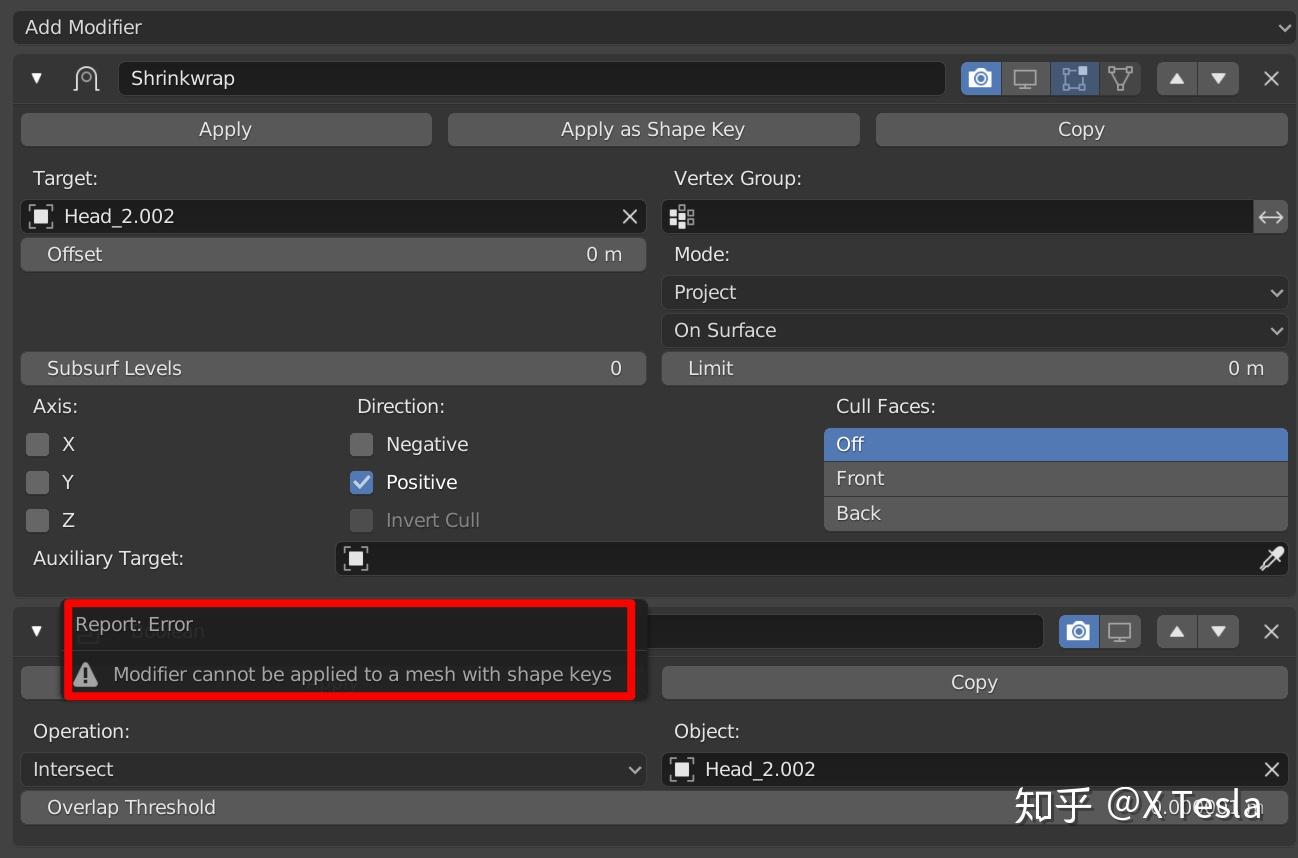Move the Shrinkwrap modifier up
1298x858 pixels.
[x=1176, y=78]
